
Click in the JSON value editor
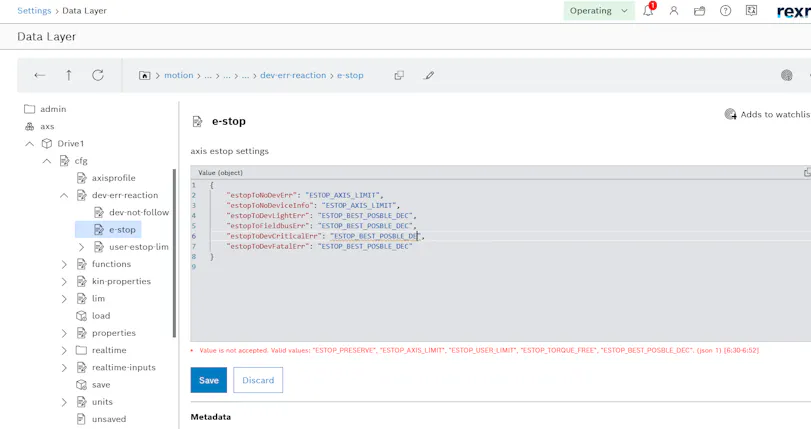click(x=501, y=260)
